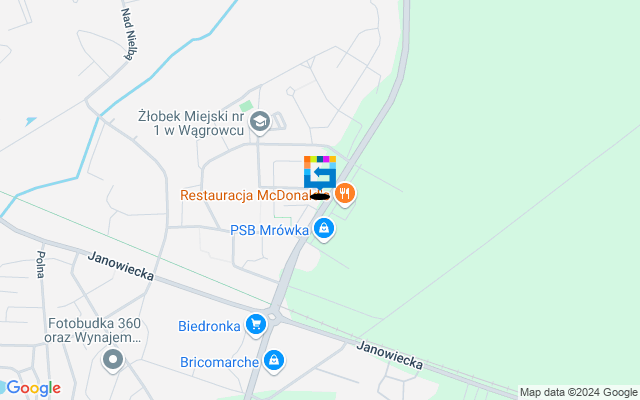Click the roundabout near Biedronka

click(x=273, y=316)
